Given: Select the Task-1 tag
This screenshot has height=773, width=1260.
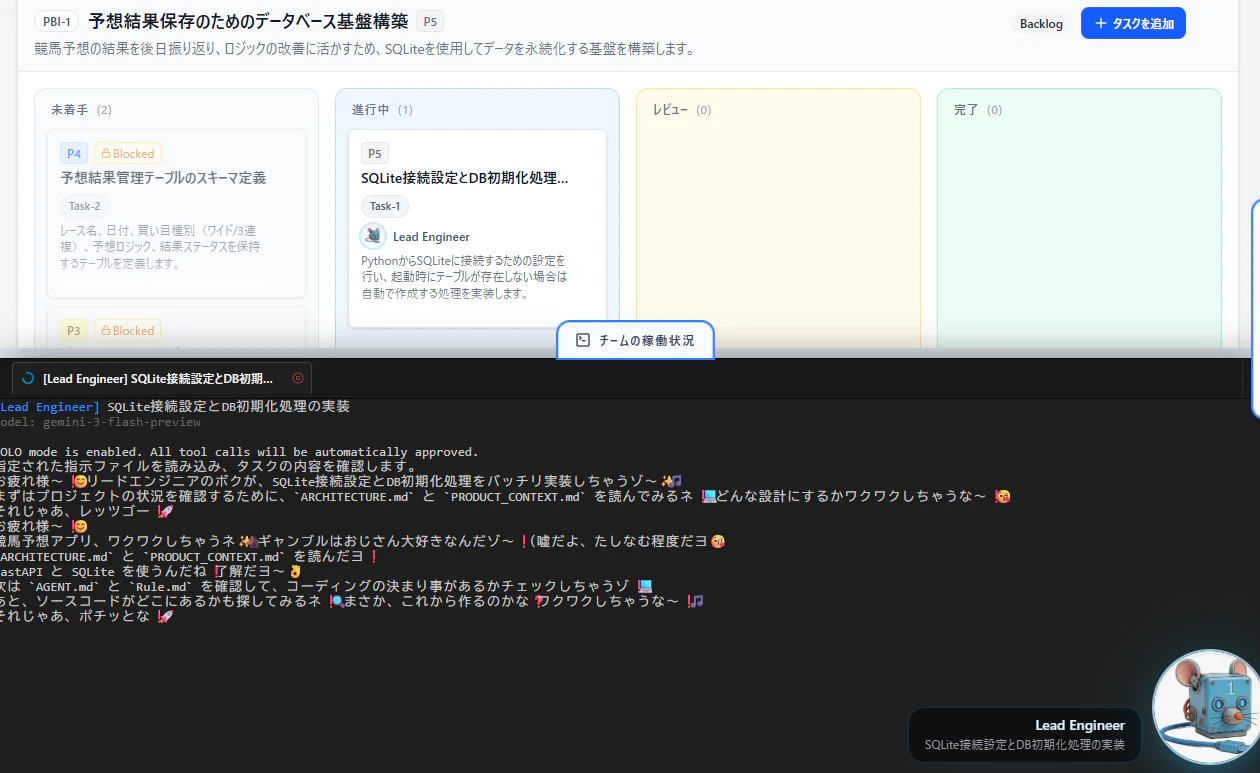Looking at the screenshot, I should [x=385, y=206].
